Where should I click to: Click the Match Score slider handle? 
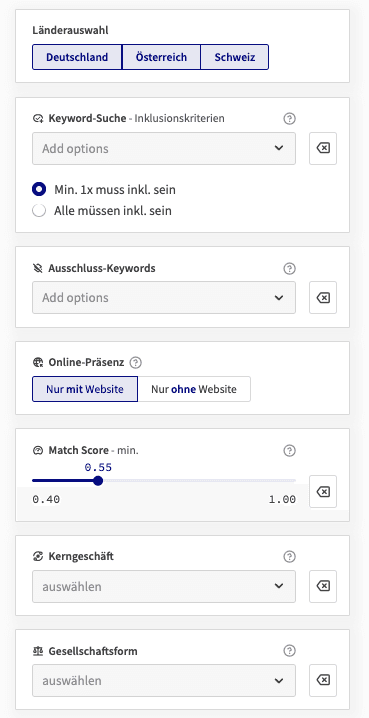point(98,481)
